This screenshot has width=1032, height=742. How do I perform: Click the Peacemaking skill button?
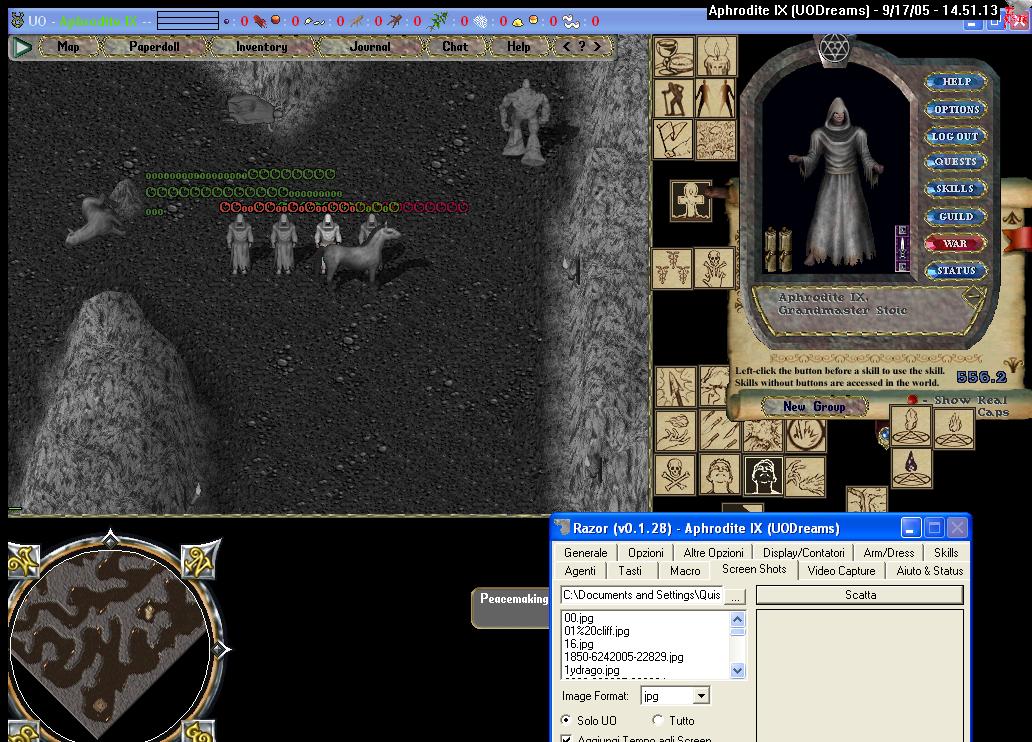[x=513, y=607]
